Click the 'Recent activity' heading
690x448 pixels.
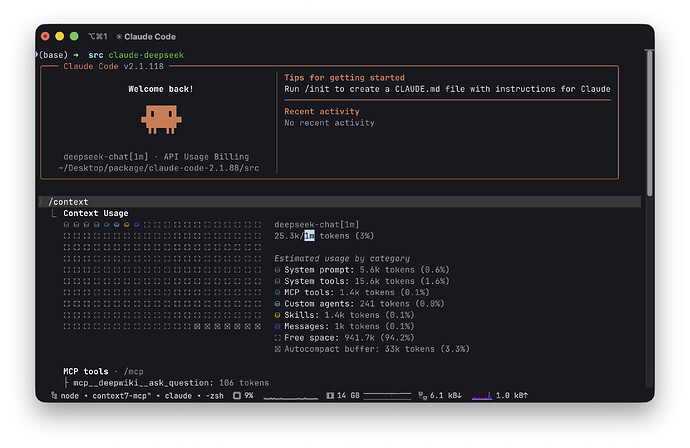click(x=322, y=111)
